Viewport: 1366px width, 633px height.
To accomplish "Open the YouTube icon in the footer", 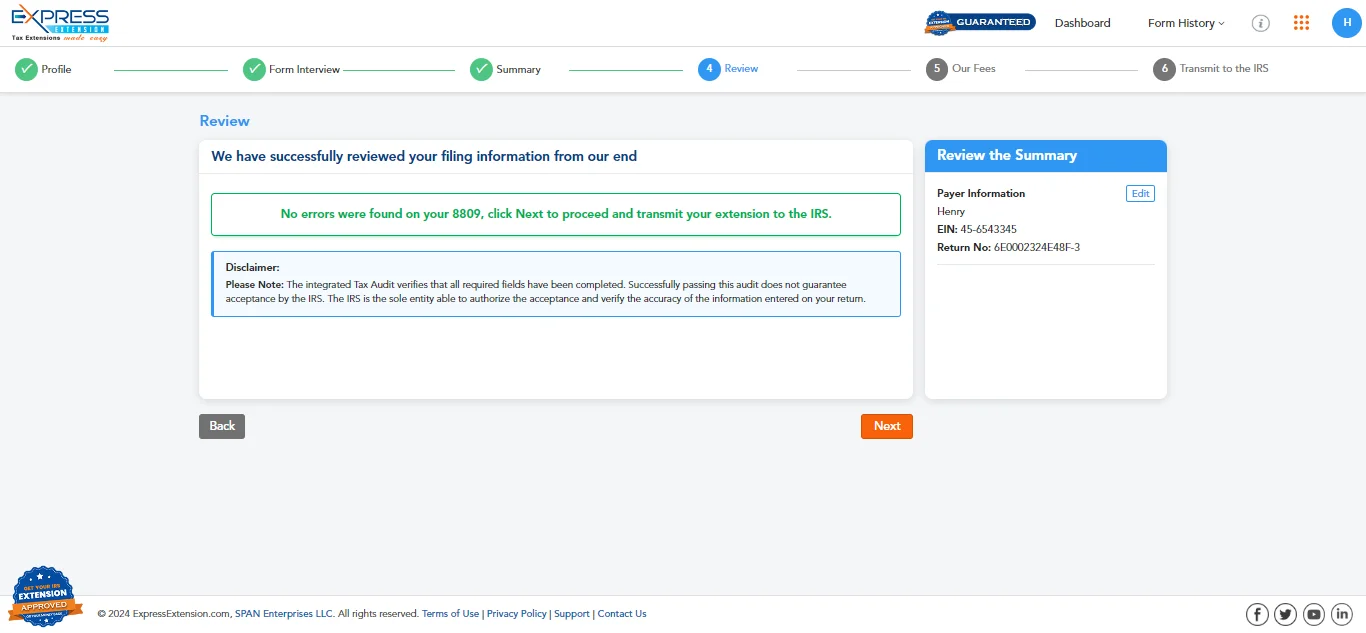I will [1314, 613].
